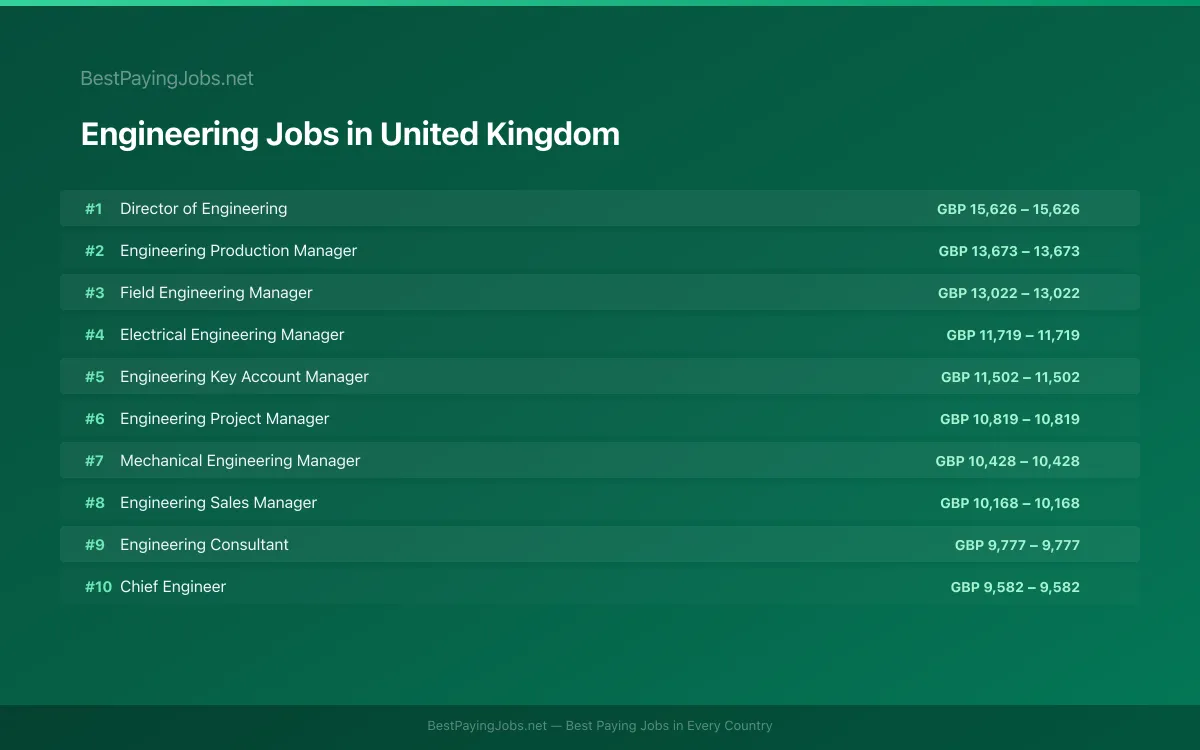
Task: Select salary GBP 10,428 – 10,428
Action: click(1008, 461)
